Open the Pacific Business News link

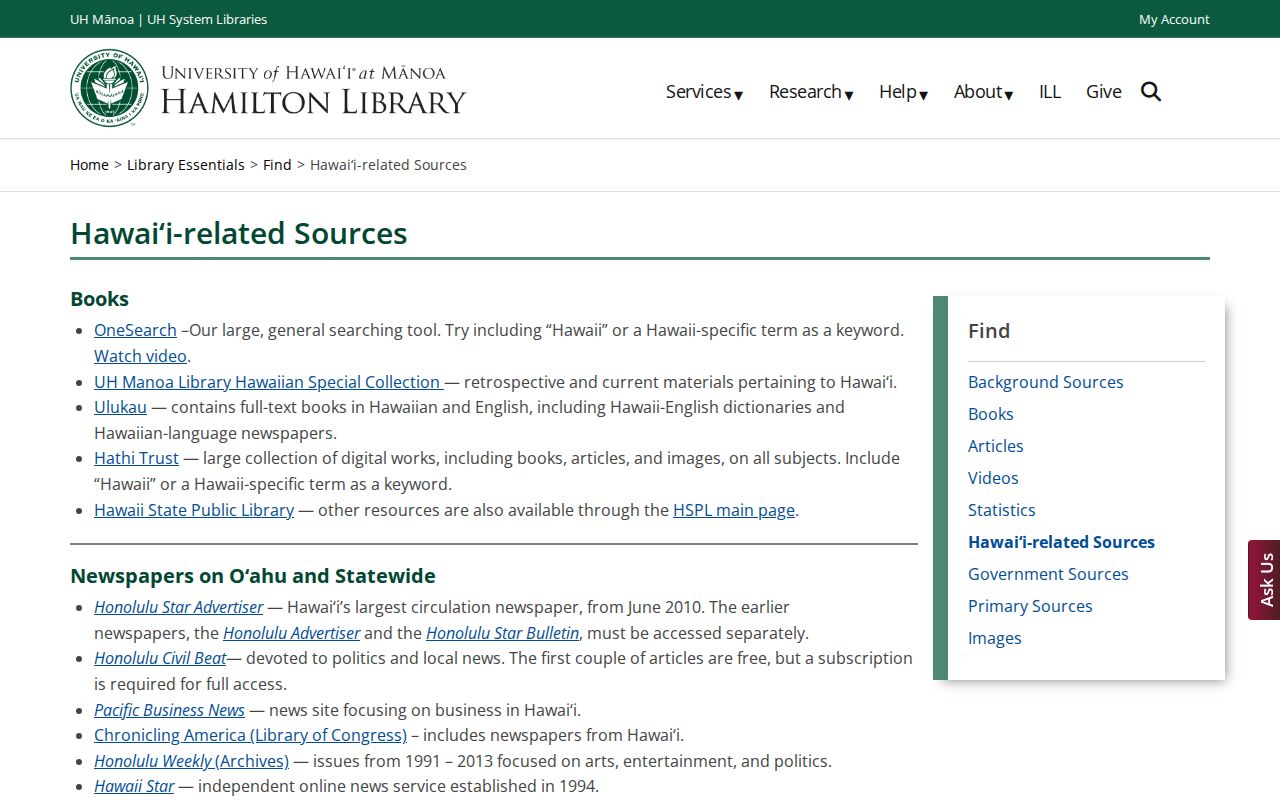tap(169, 710)
